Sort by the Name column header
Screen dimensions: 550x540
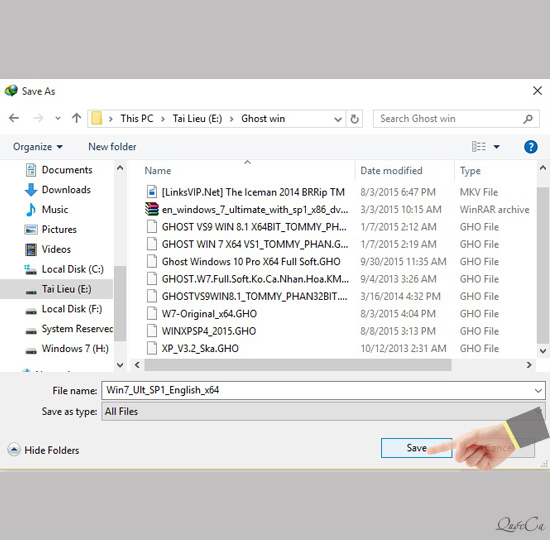pos(158,171)
